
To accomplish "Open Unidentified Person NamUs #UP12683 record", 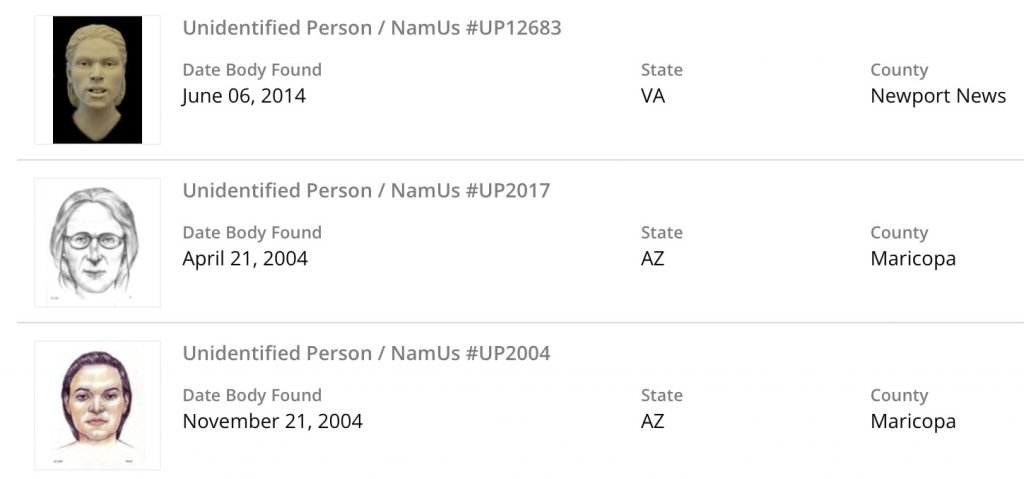I will [x=371, y=28].
